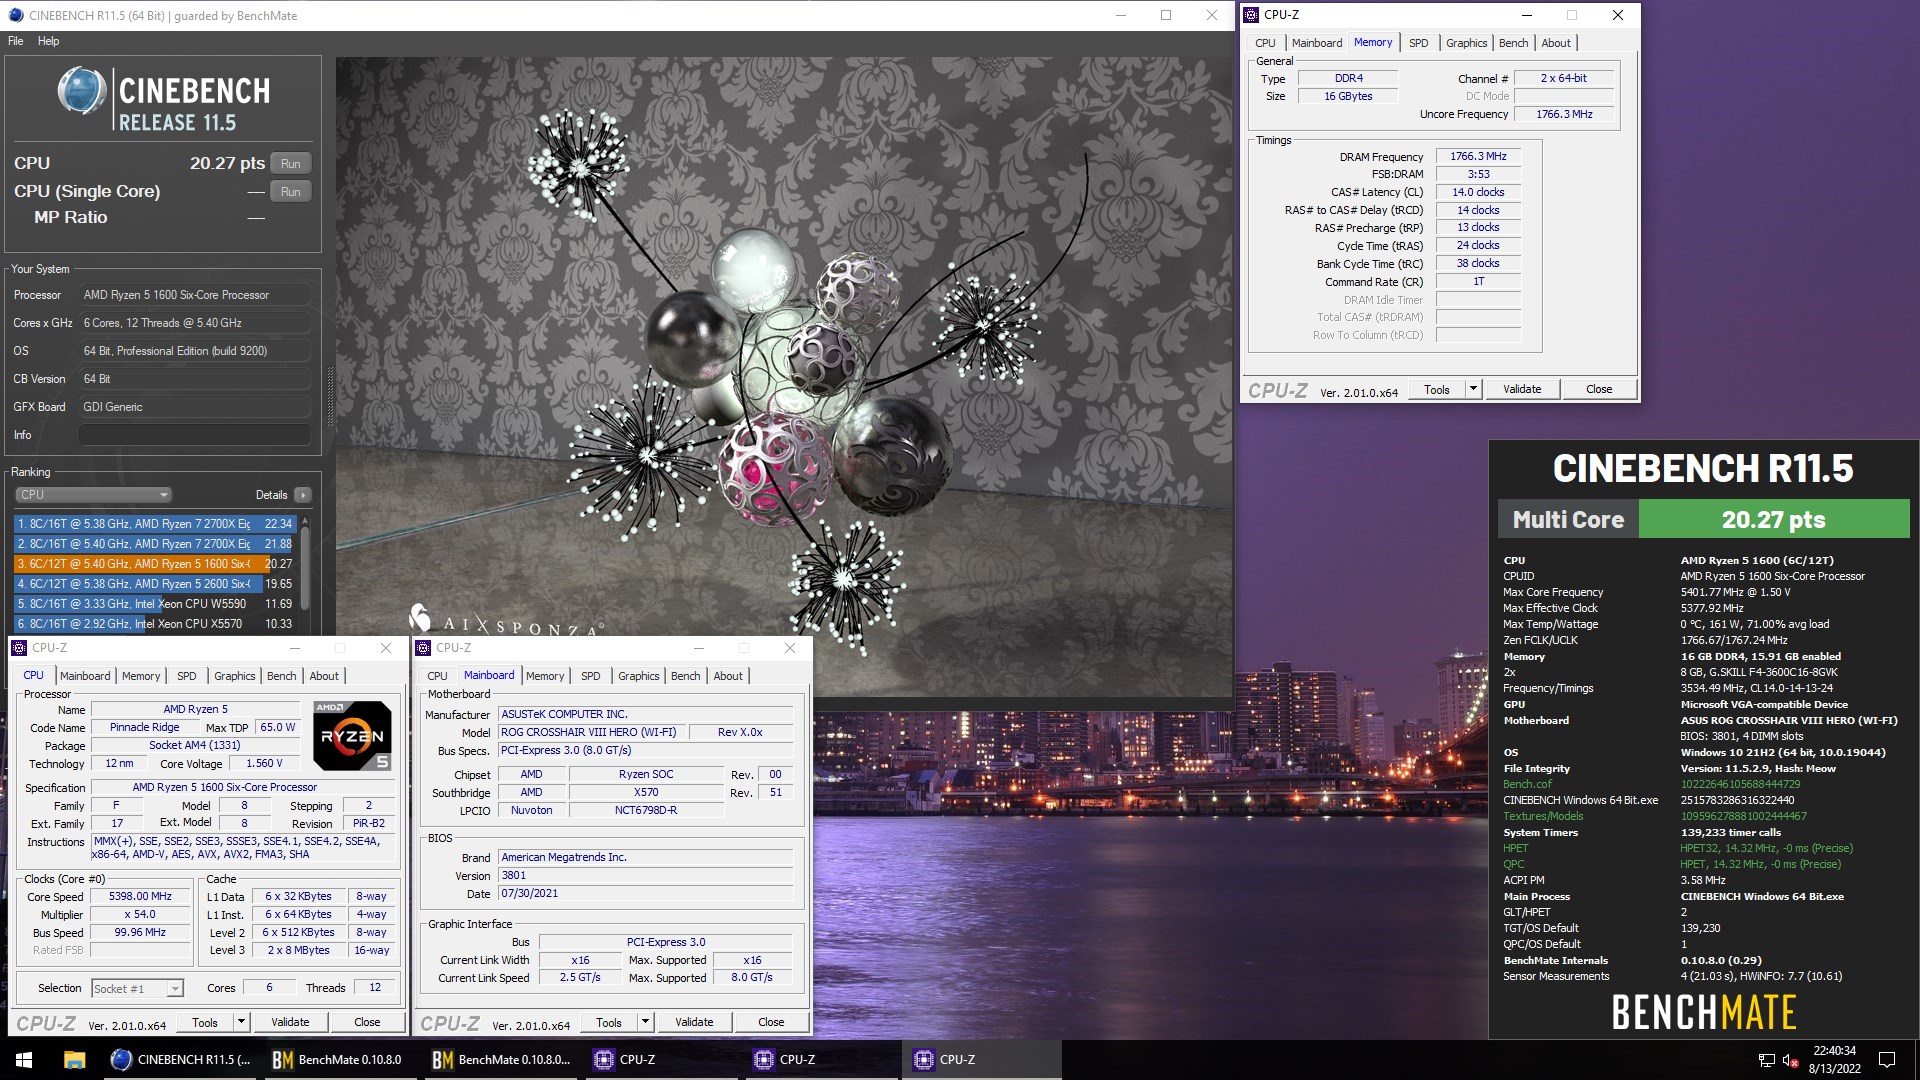Click the Bench.cof entry in BenchMate panel
Viewport: 1920px width, 1080px height.
click(1527, 784)
